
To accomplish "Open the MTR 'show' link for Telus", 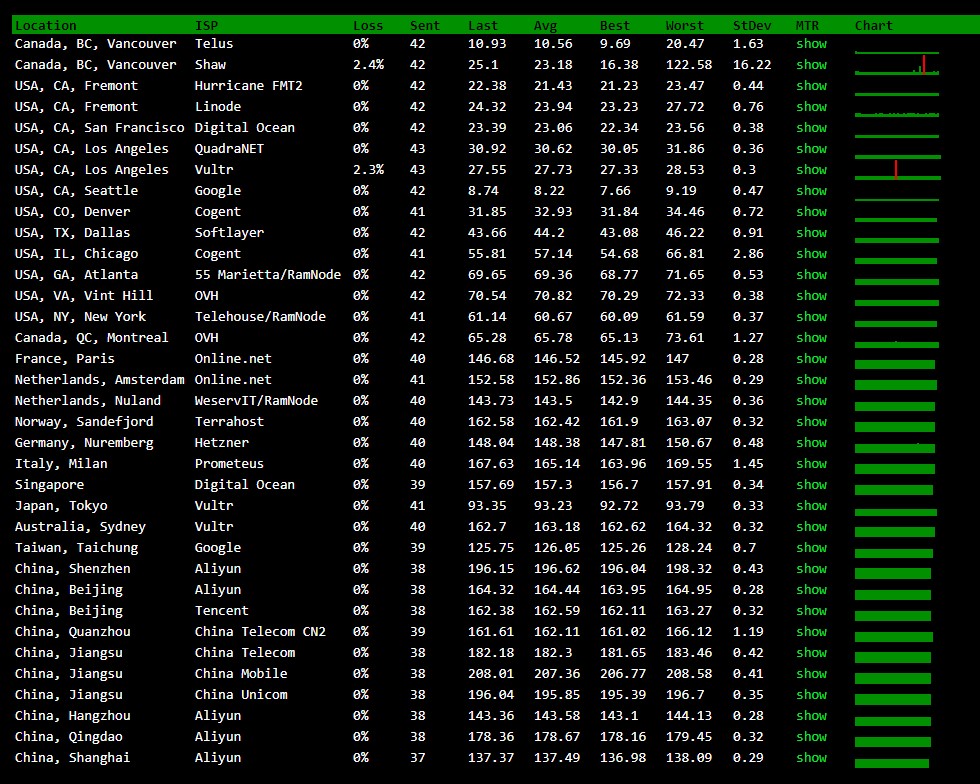I will (811, 44).
